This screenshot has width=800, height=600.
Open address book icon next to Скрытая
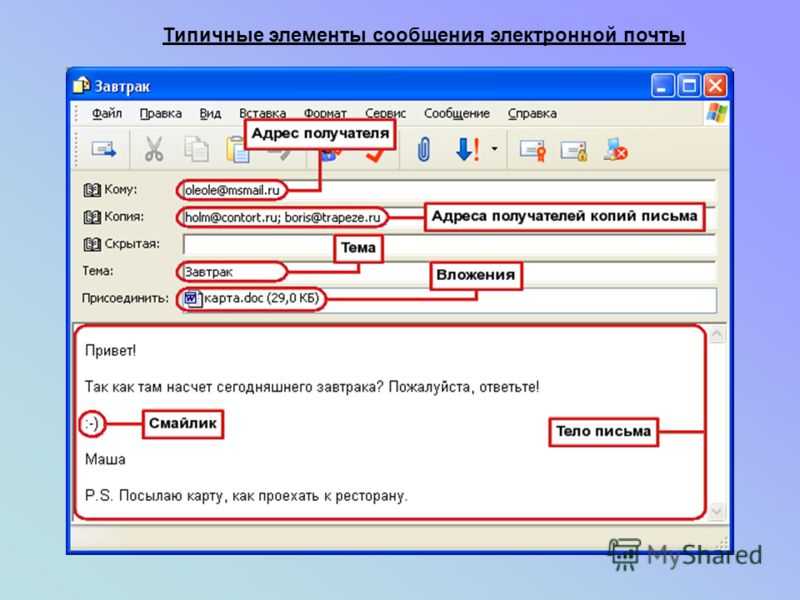92,244
